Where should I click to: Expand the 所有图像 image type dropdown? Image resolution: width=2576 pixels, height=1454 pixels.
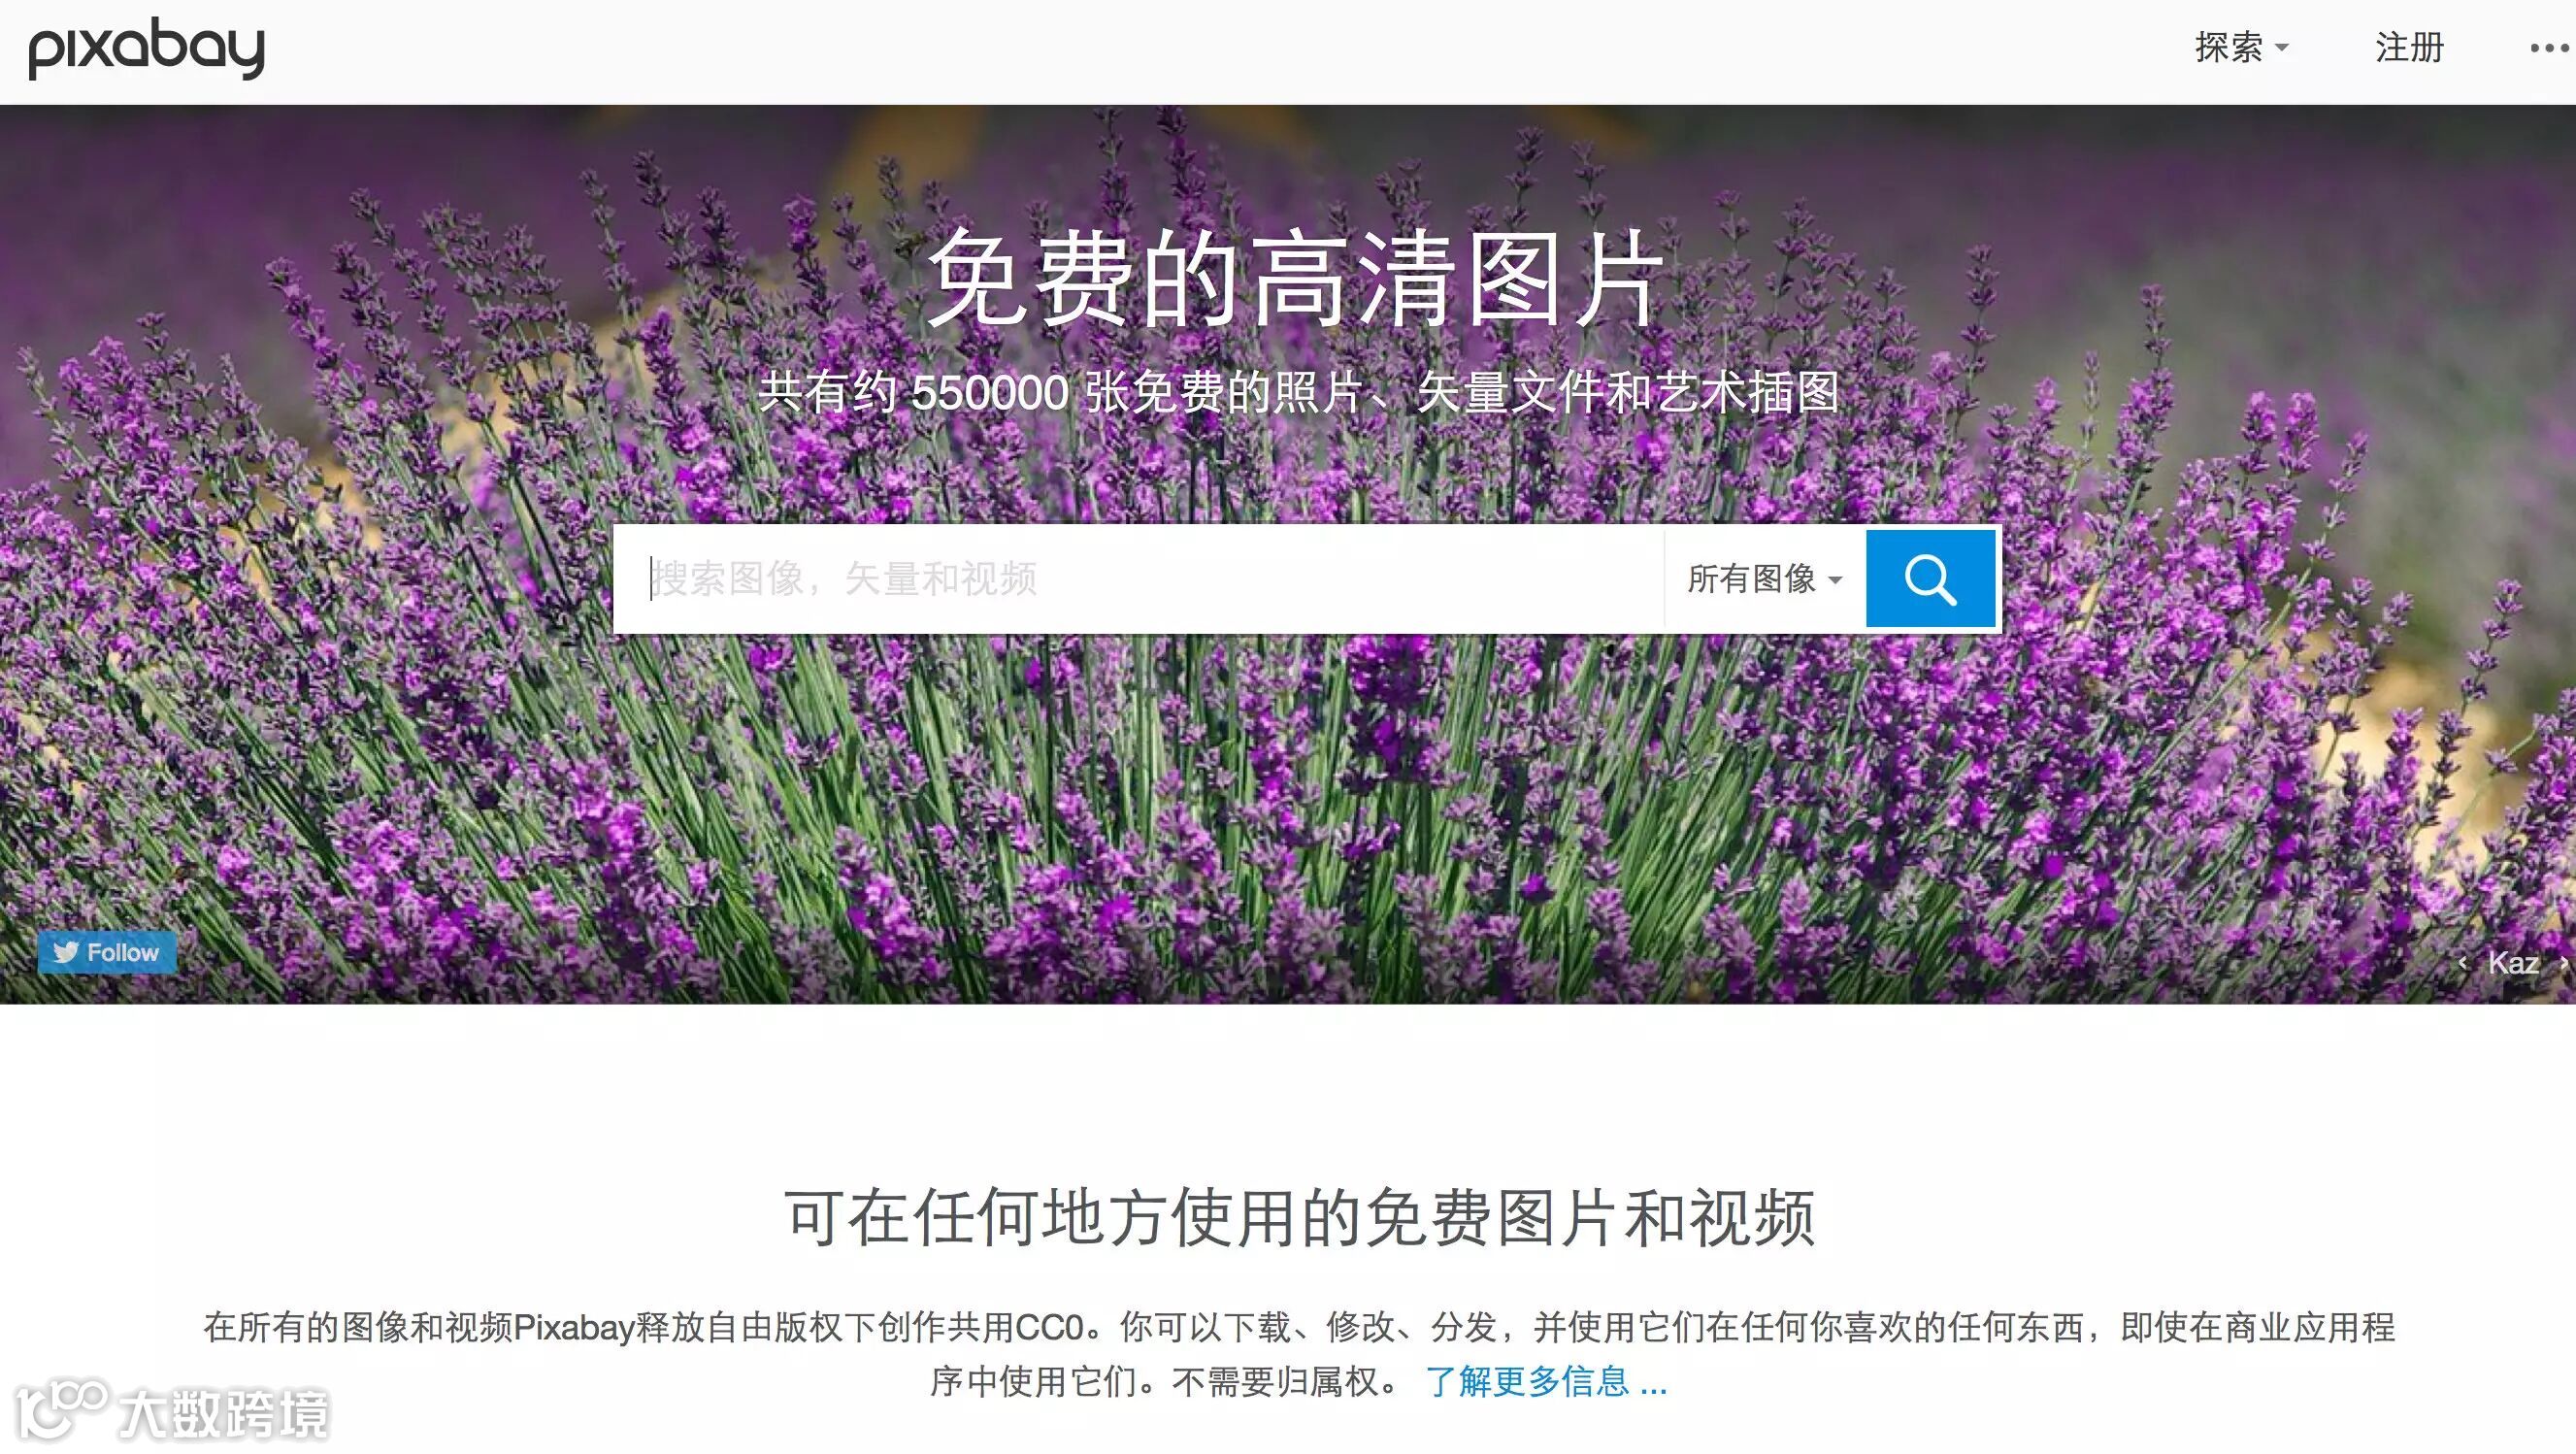pyautogui.click(x=1751, y=579)
